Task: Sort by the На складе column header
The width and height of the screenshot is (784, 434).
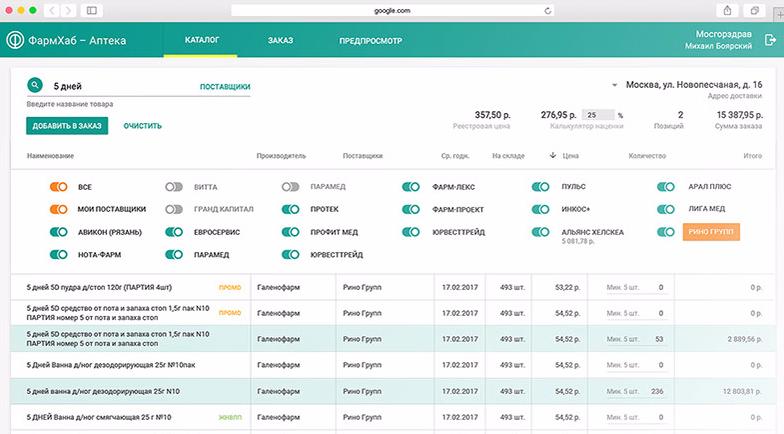Action: 508,156
